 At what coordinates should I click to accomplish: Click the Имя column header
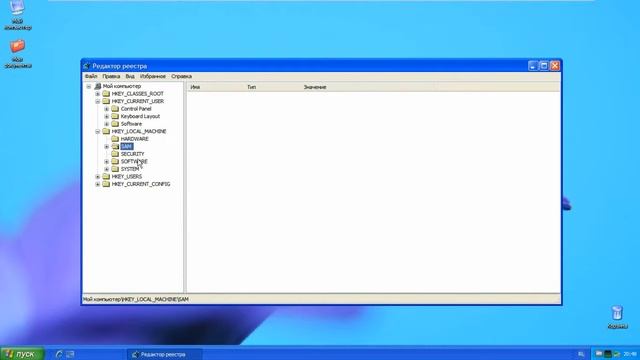pyautogui.click(x=215, y=87)
